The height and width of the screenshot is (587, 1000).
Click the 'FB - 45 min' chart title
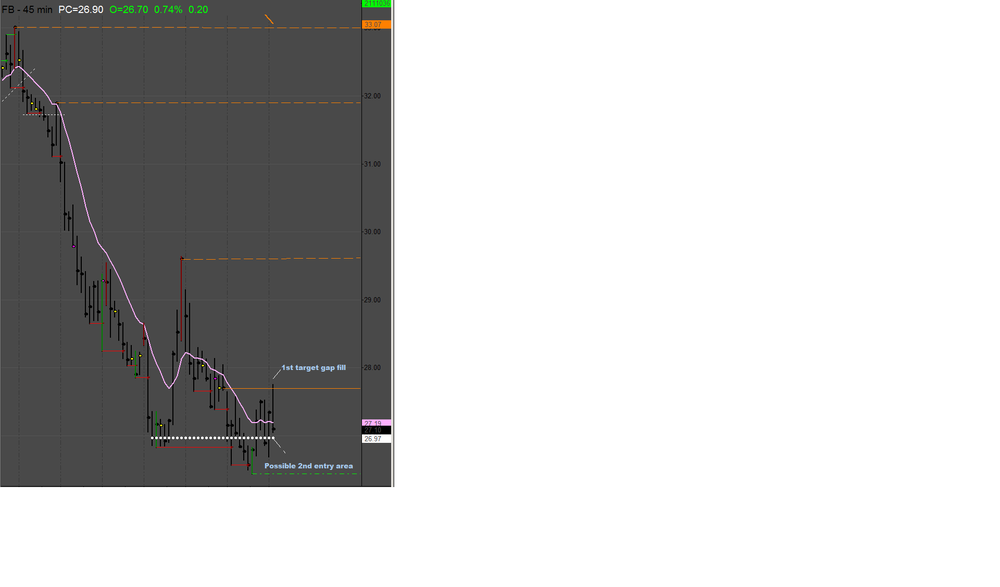(27, 10)
